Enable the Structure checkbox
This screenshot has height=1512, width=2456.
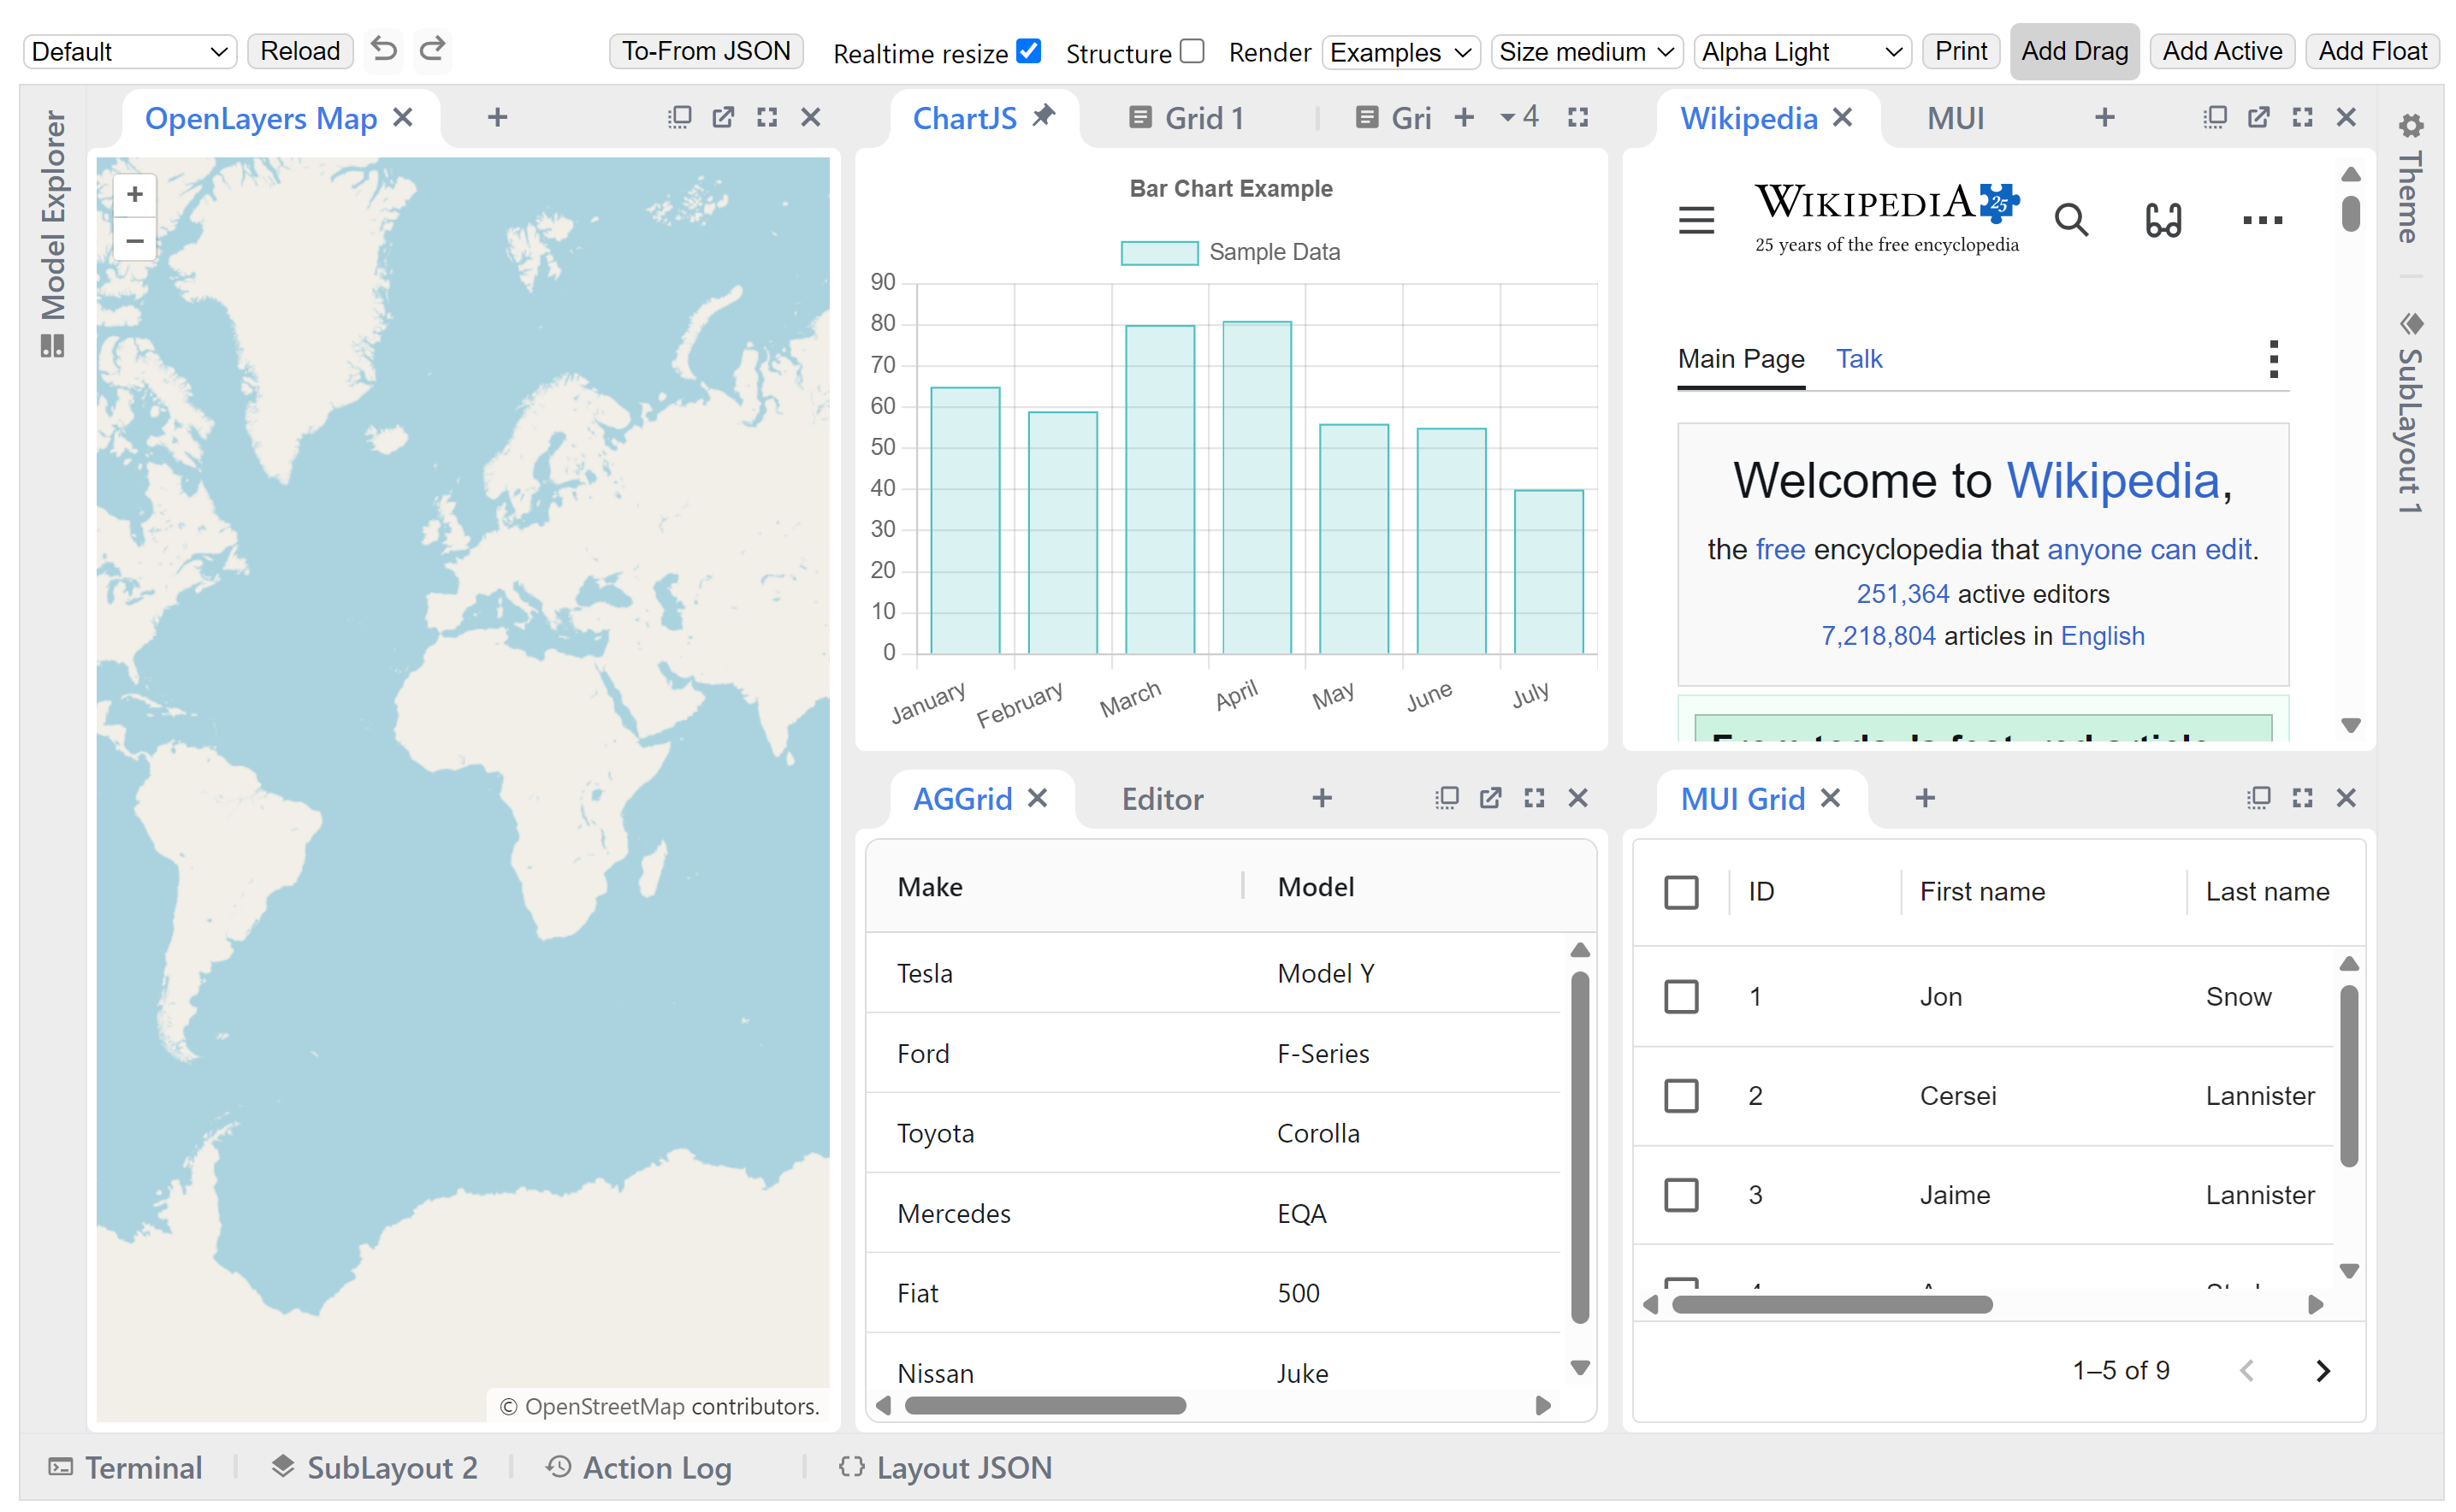pos(1192,50)
